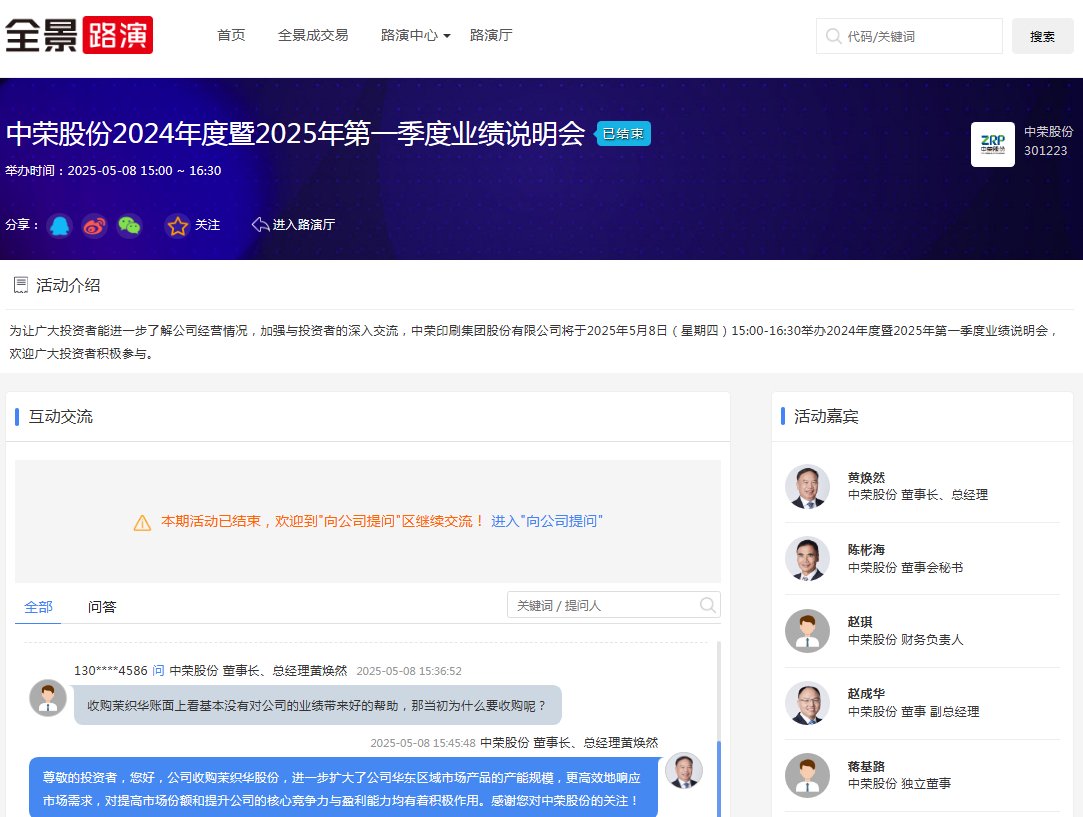Click the 中荣股份 ZRP company logo
The image size is (1083, 817).
click(992, 144)
